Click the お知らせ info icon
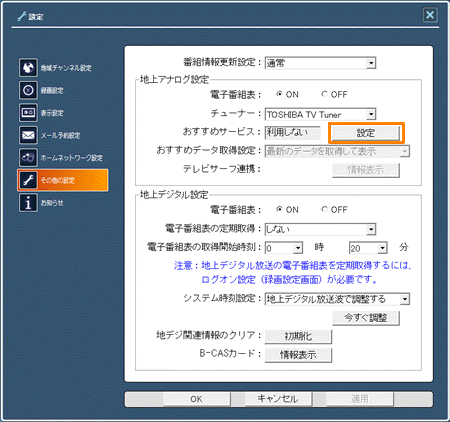Viewport: 450px width, 422px height. (28, 202)
